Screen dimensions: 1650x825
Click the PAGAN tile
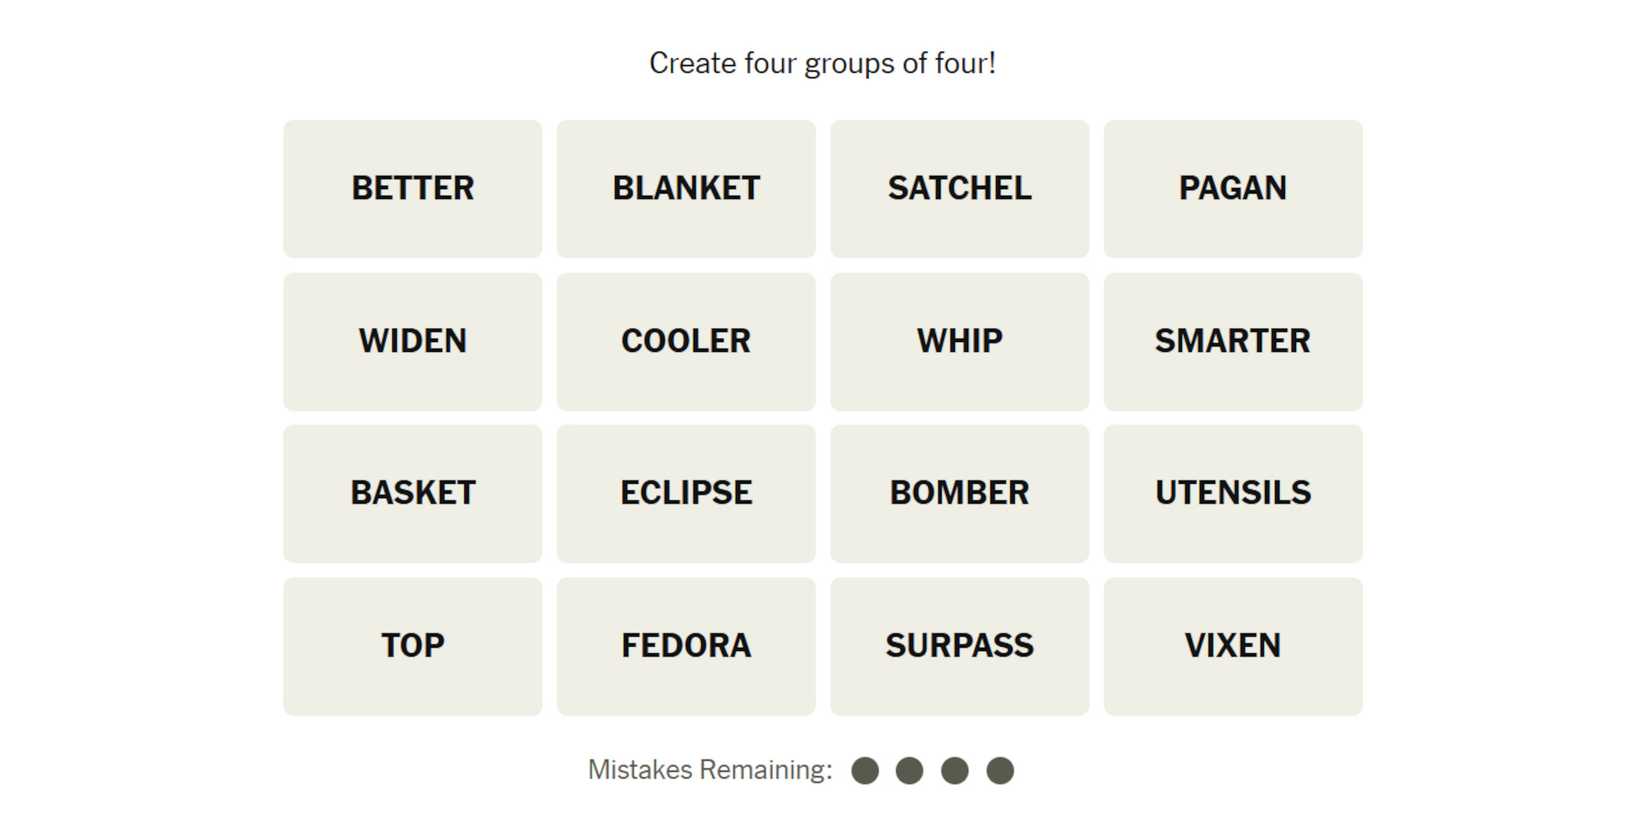(1233, 189)
